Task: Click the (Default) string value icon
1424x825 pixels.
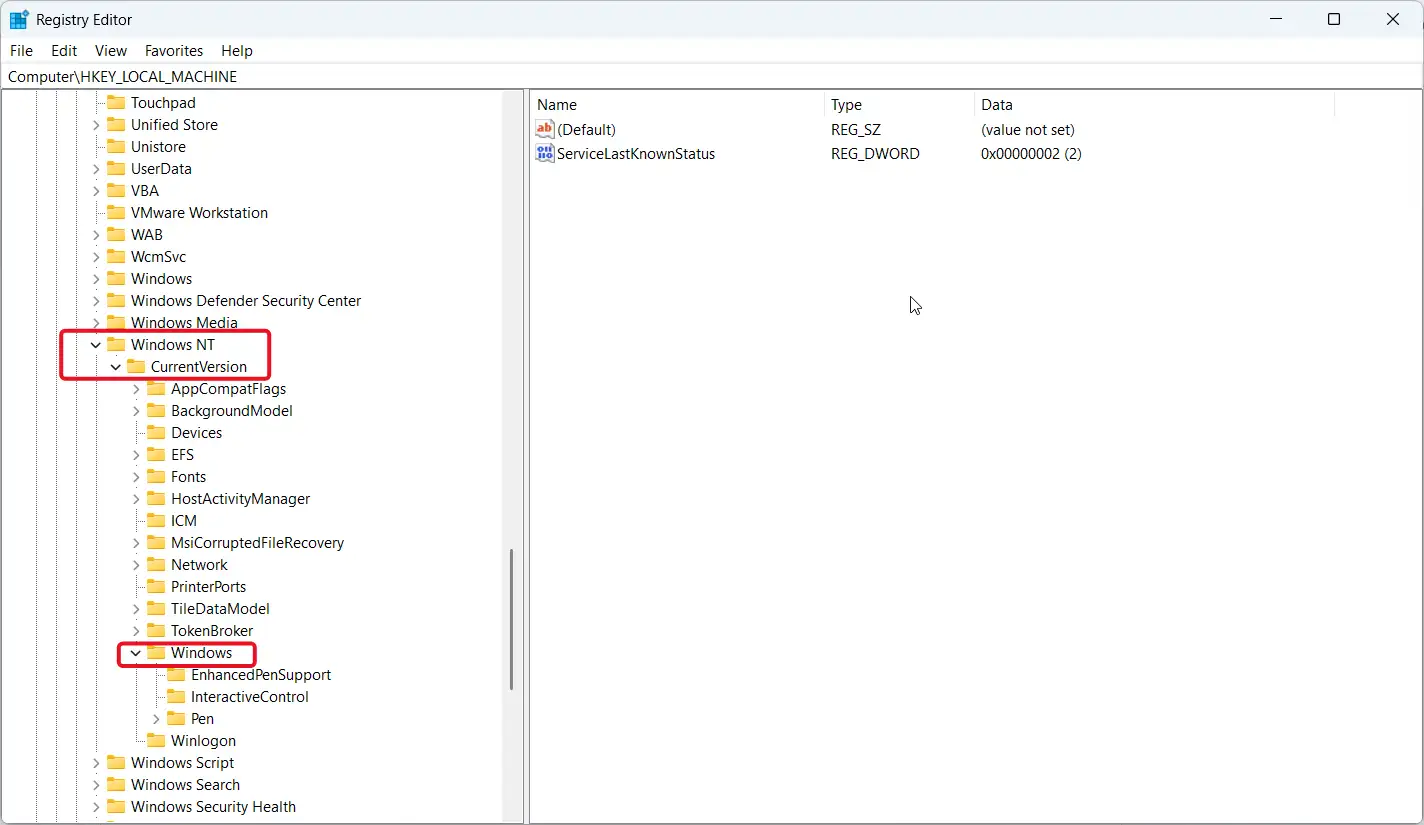Action: pyautogui.click(x=545, y=129)
